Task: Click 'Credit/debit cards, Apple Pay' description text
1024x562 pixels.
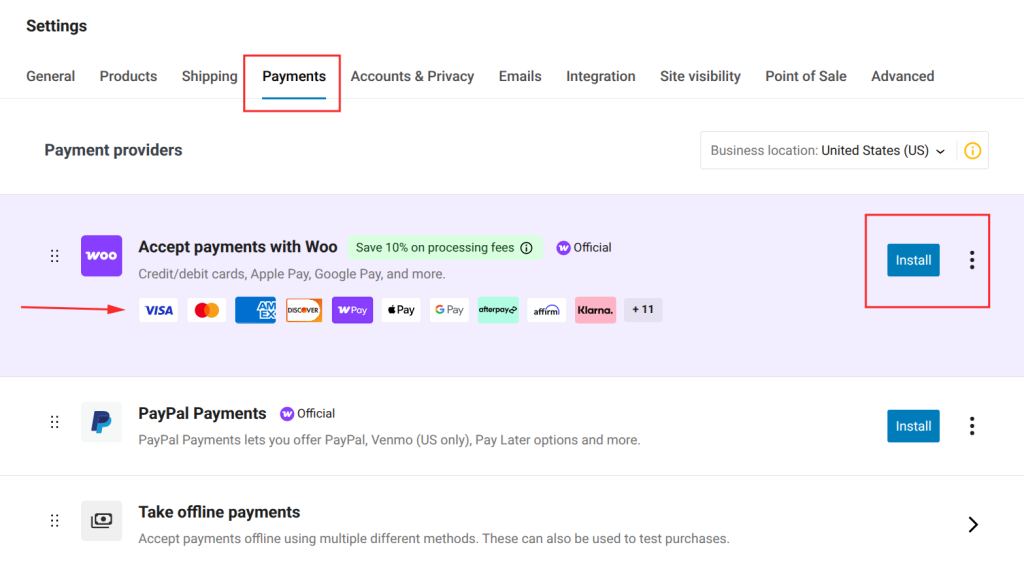Action: click(x=292, y=274)
